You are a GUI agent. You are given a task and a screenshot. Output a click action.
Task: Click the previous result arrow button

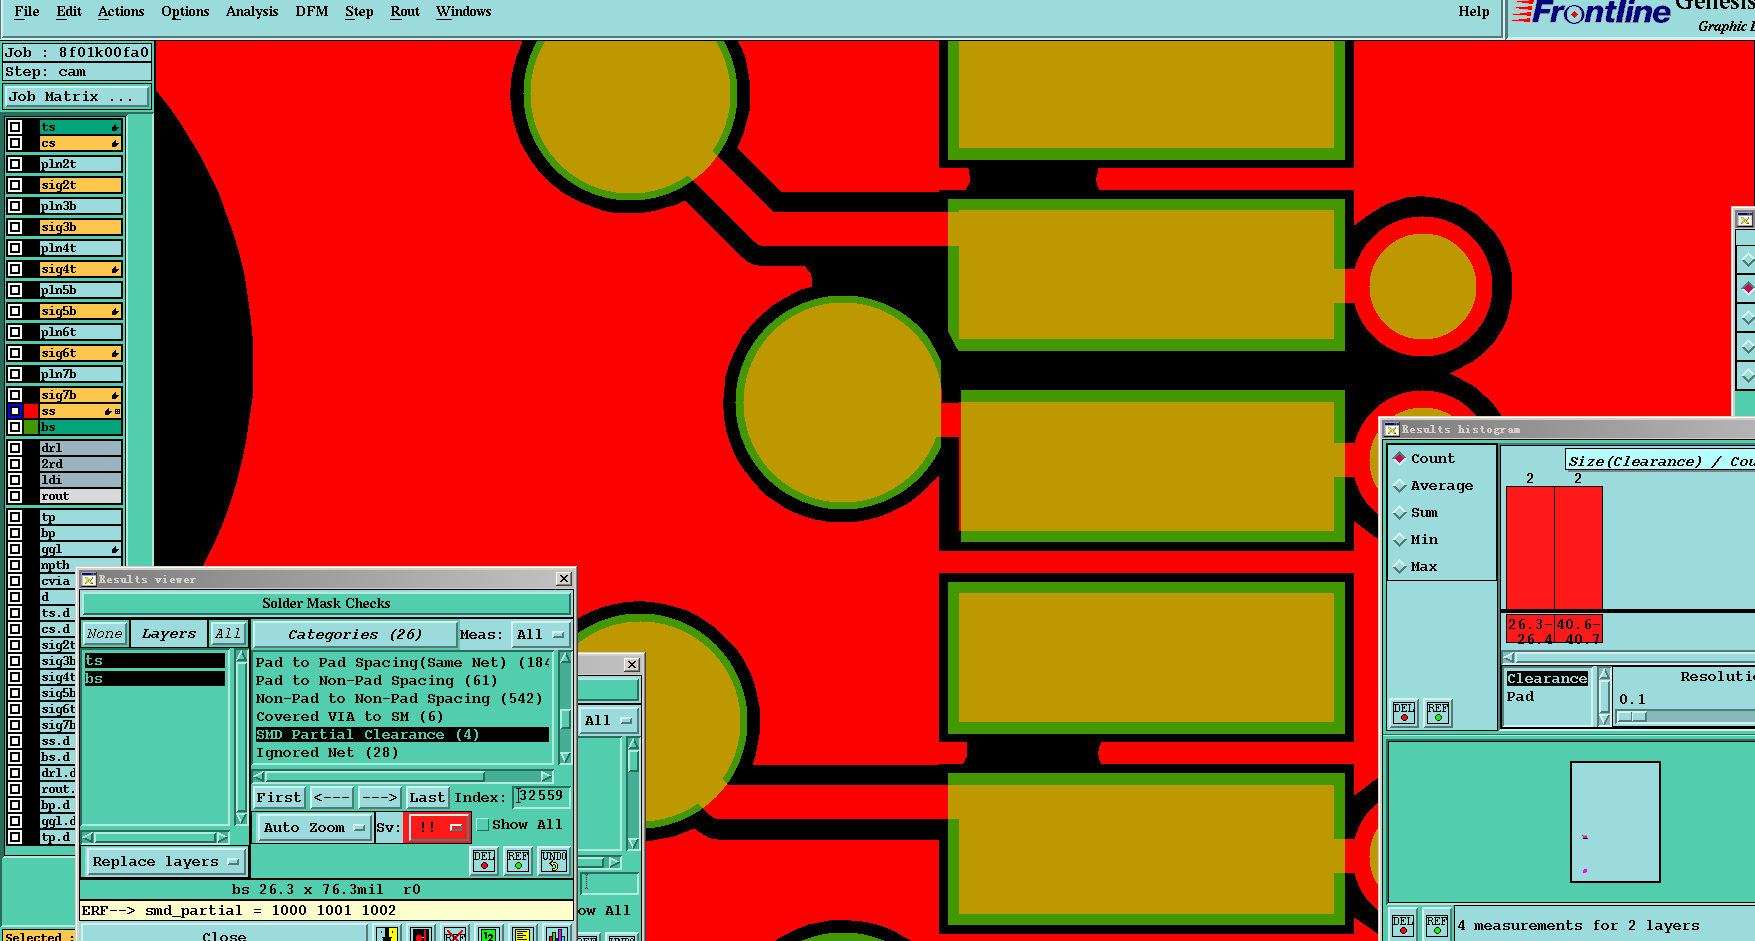coord(331,797)
